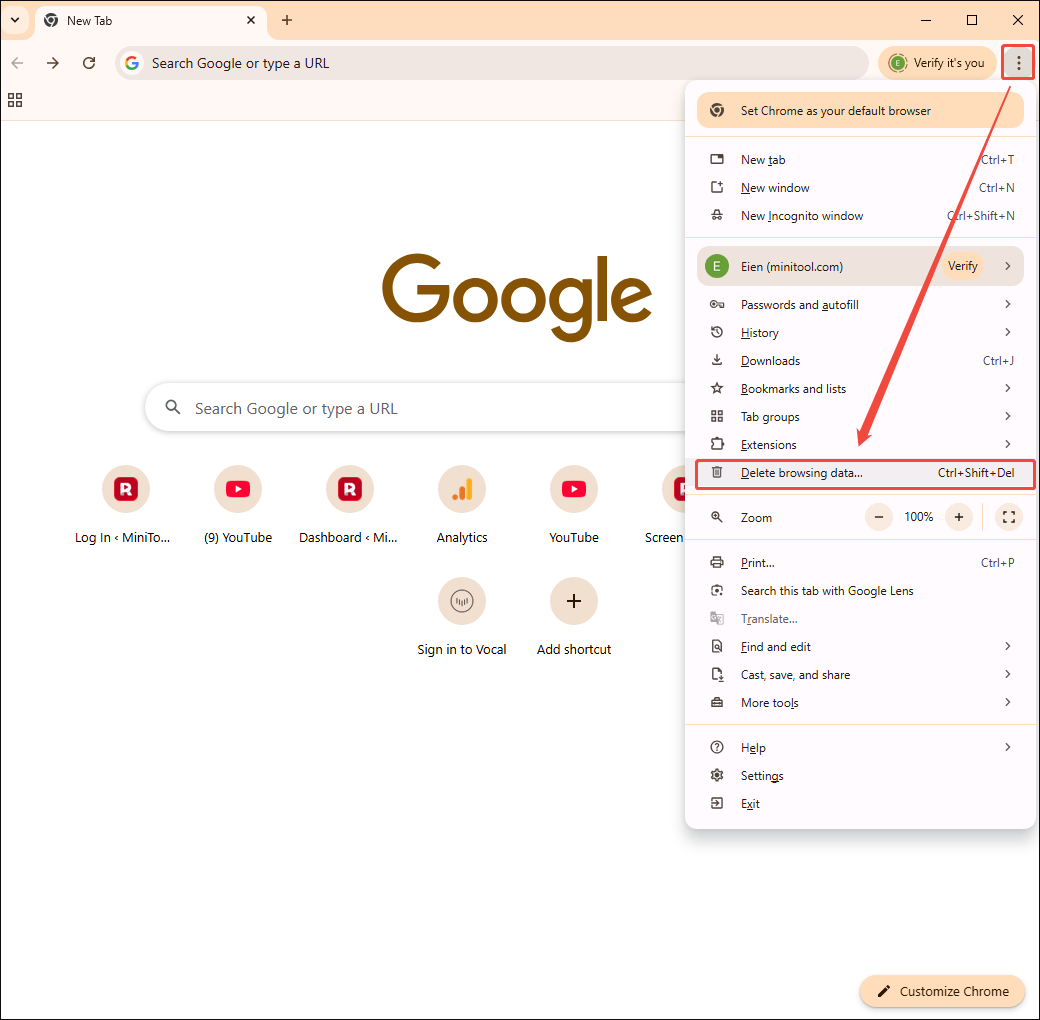Click the Add shortcut plus icon
The height and width of the screenshot is (1020, 1040).
click(574, 601)
